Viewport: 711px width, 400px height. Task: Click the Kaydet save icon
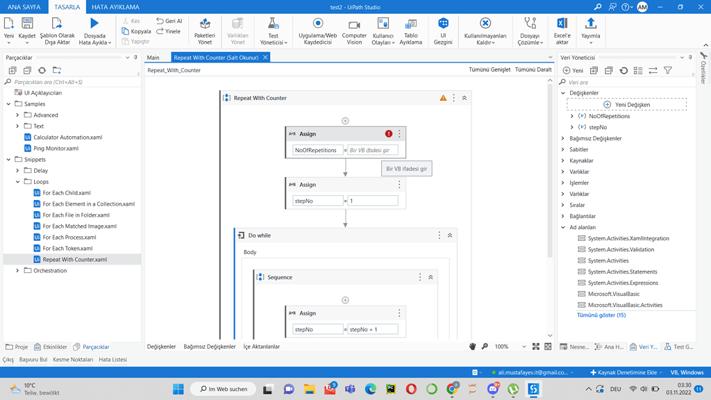click(27, 24)
